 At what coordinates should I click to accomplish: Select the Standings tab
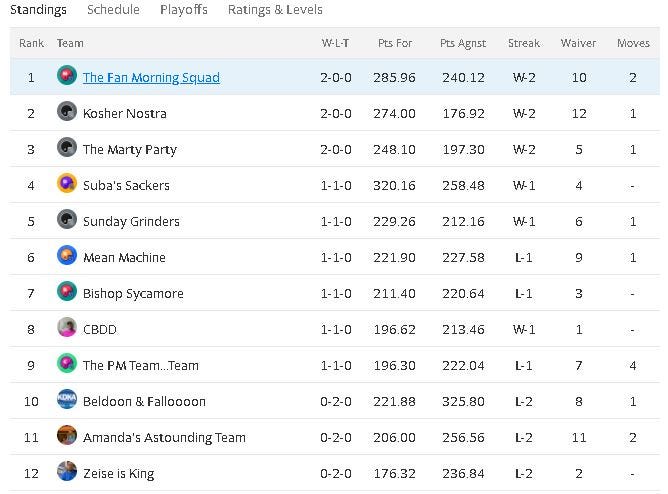38,10
